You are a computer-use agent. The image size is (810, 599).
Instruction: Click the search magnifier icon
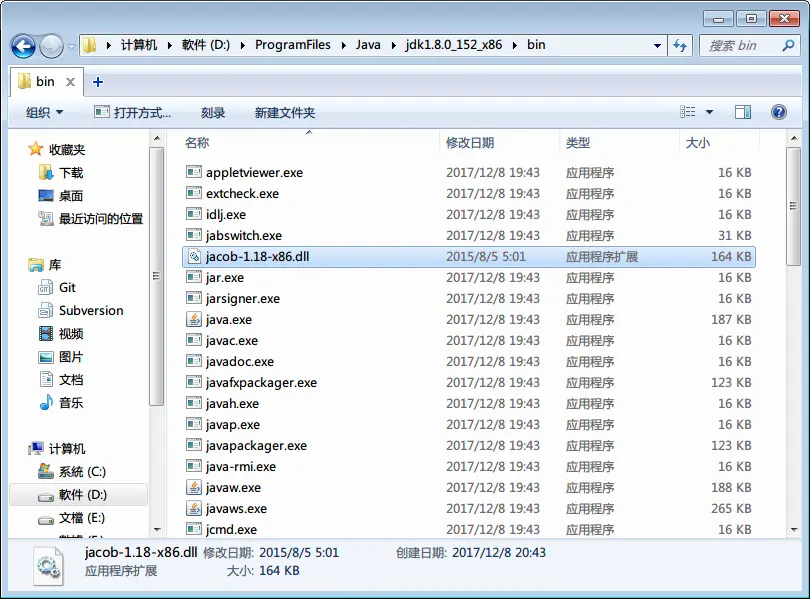point(788,45)
